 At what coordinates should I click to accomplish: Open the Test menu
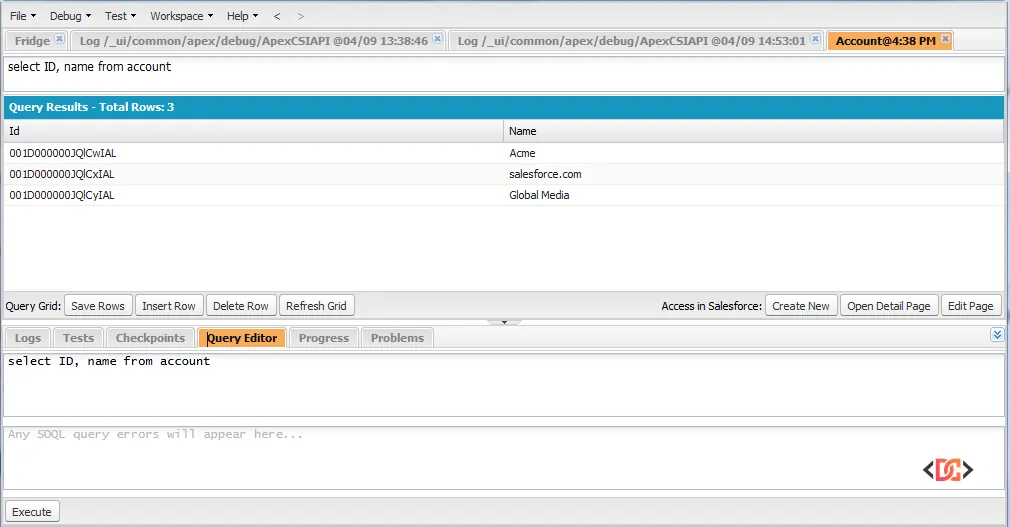coord(120,16)
